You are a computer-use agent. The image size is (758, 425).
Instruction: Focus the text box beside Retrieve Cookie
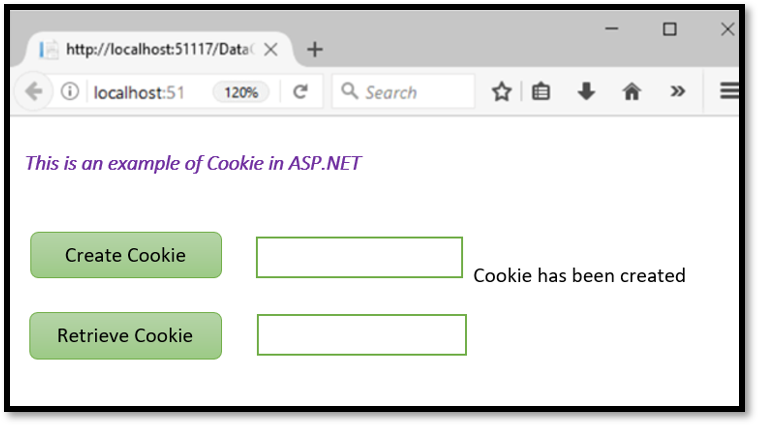pos(361,335)
